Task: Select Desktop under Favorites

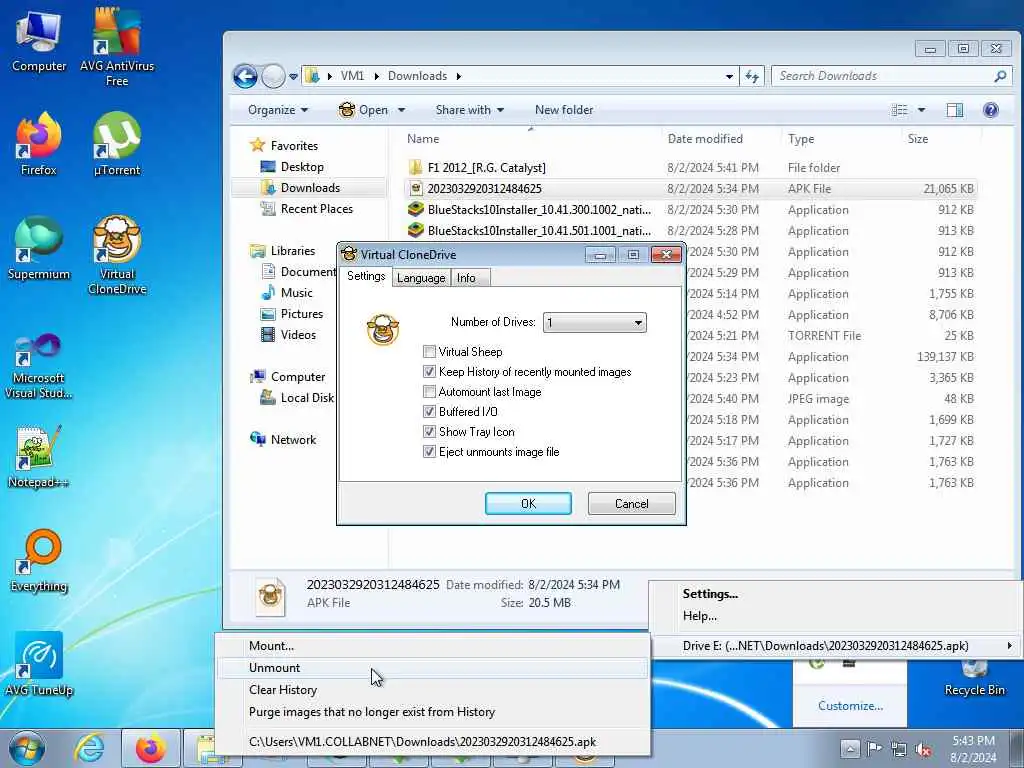Action: (302, 167)
